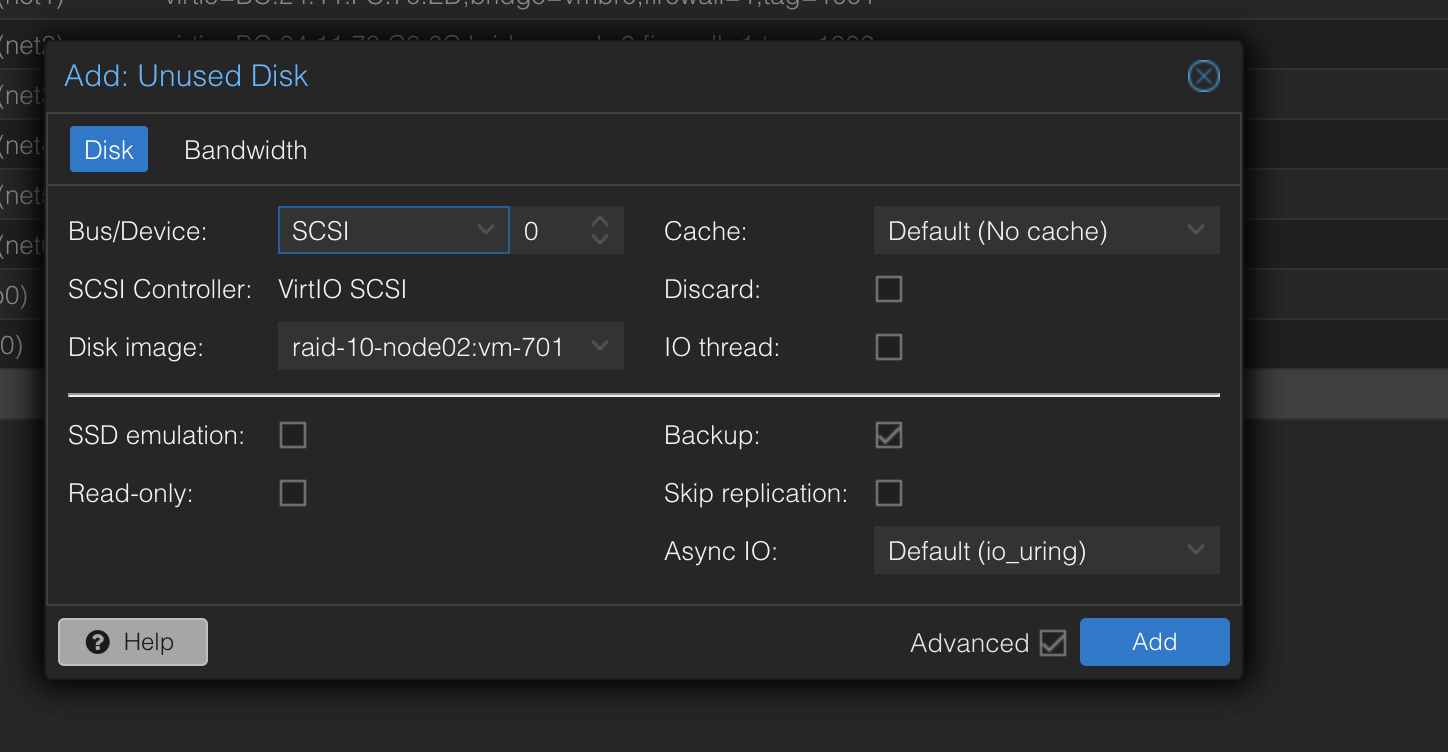Viewport: 1448px width, 752px height.
Task: Click the Add: Unused Disk title
Action: pos(186,76)
